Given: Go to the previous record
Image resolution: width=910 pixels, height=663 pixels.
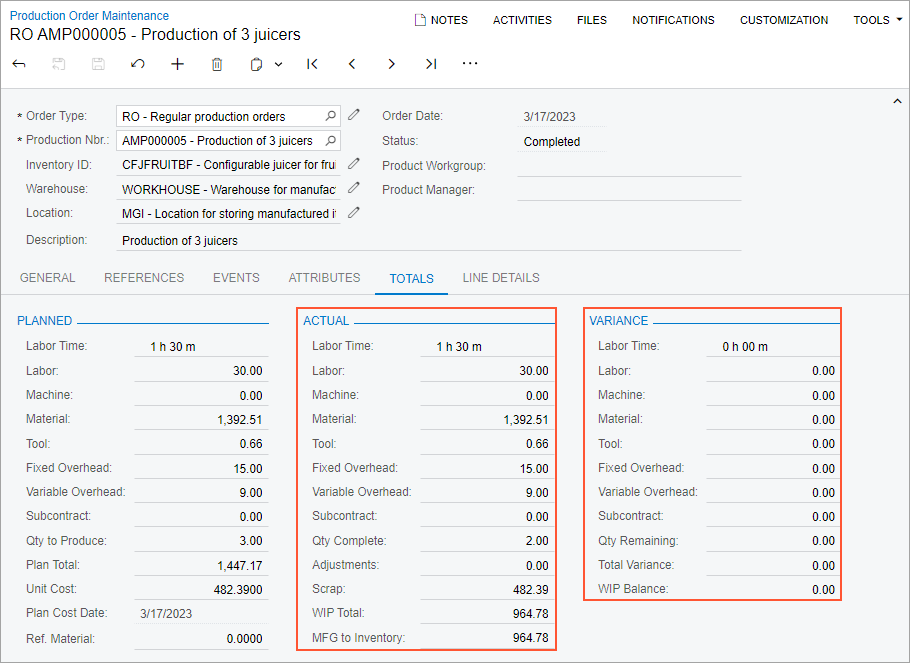Looking at the screenshot, I should [352, 64].
